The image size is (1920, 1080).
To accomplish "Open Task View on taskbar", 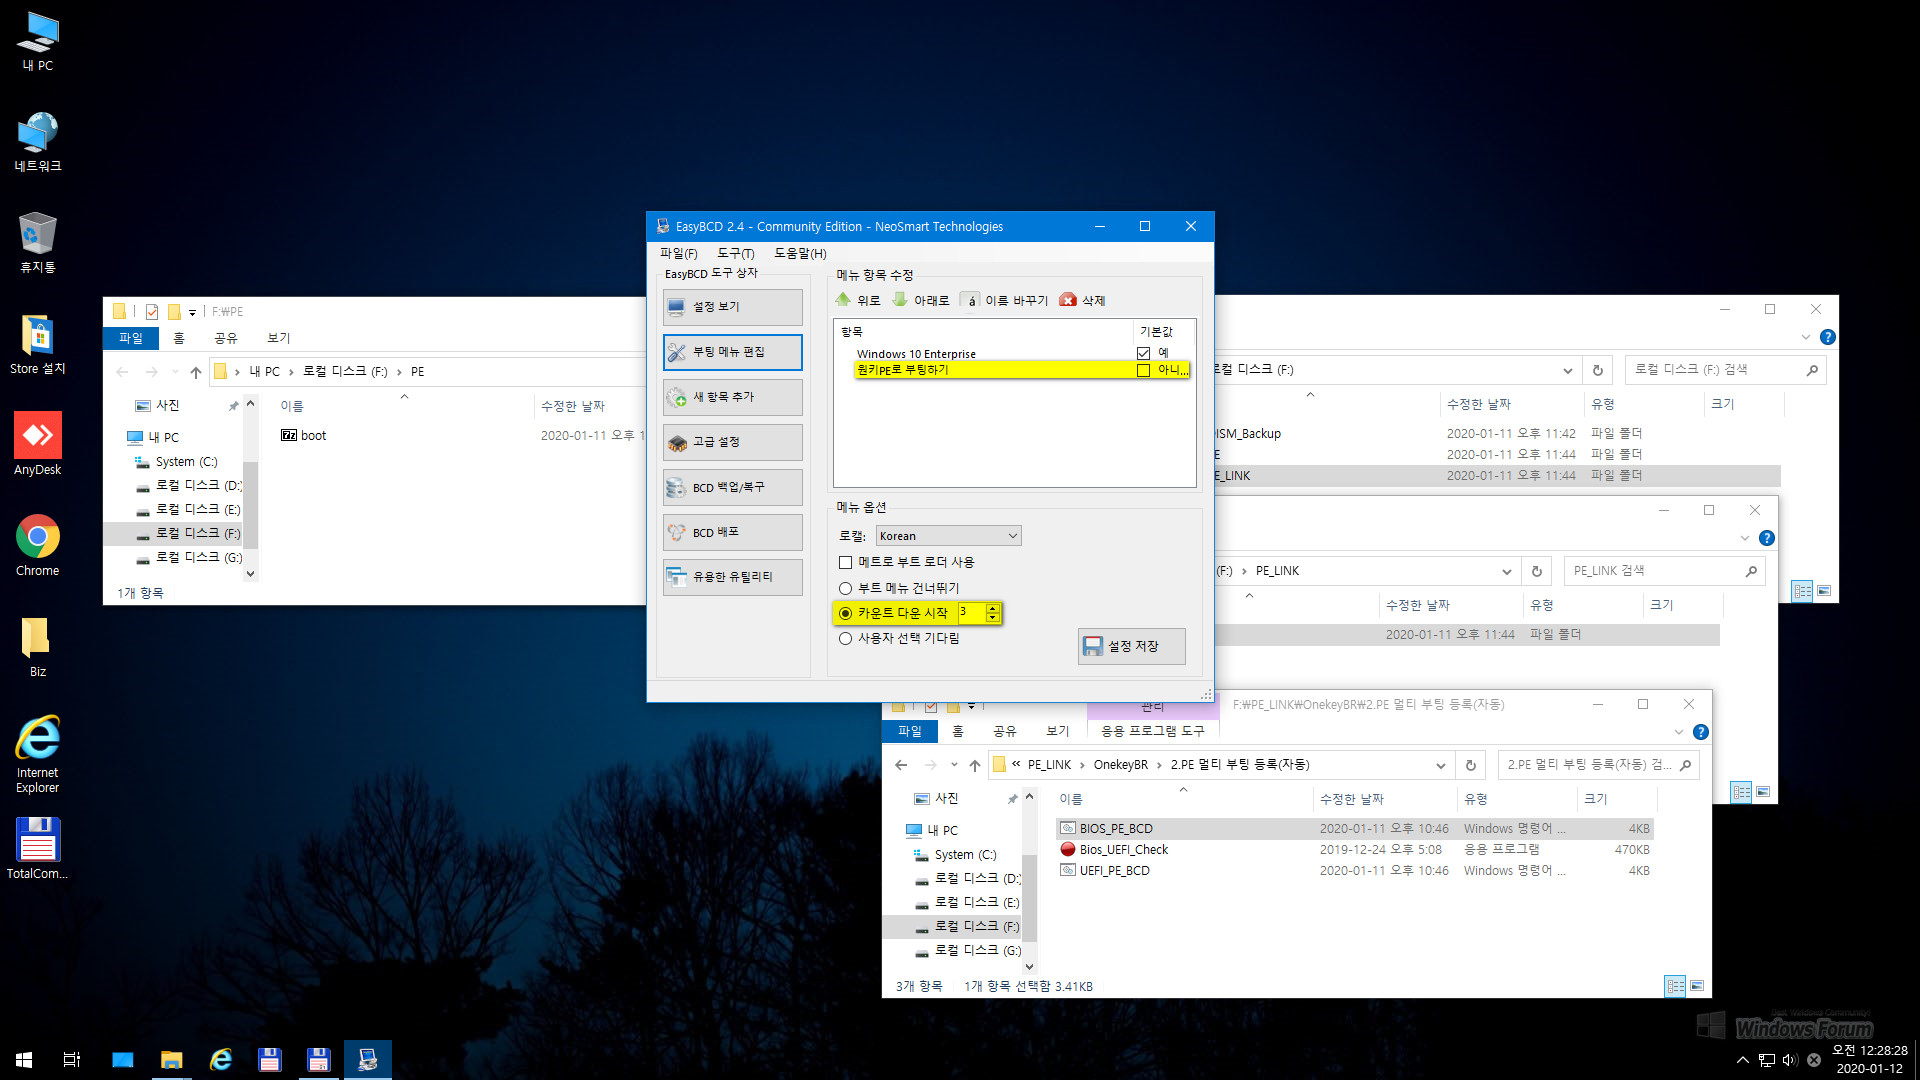I will [x=72, y=1060].
